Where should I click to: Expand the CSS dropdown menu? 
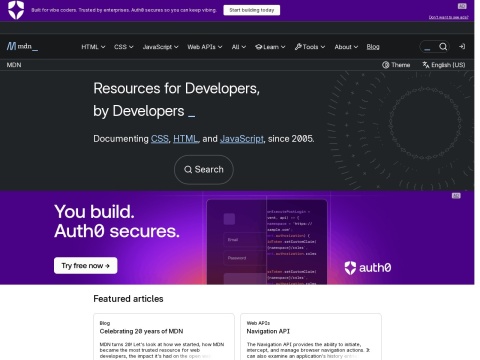[124, 47]
